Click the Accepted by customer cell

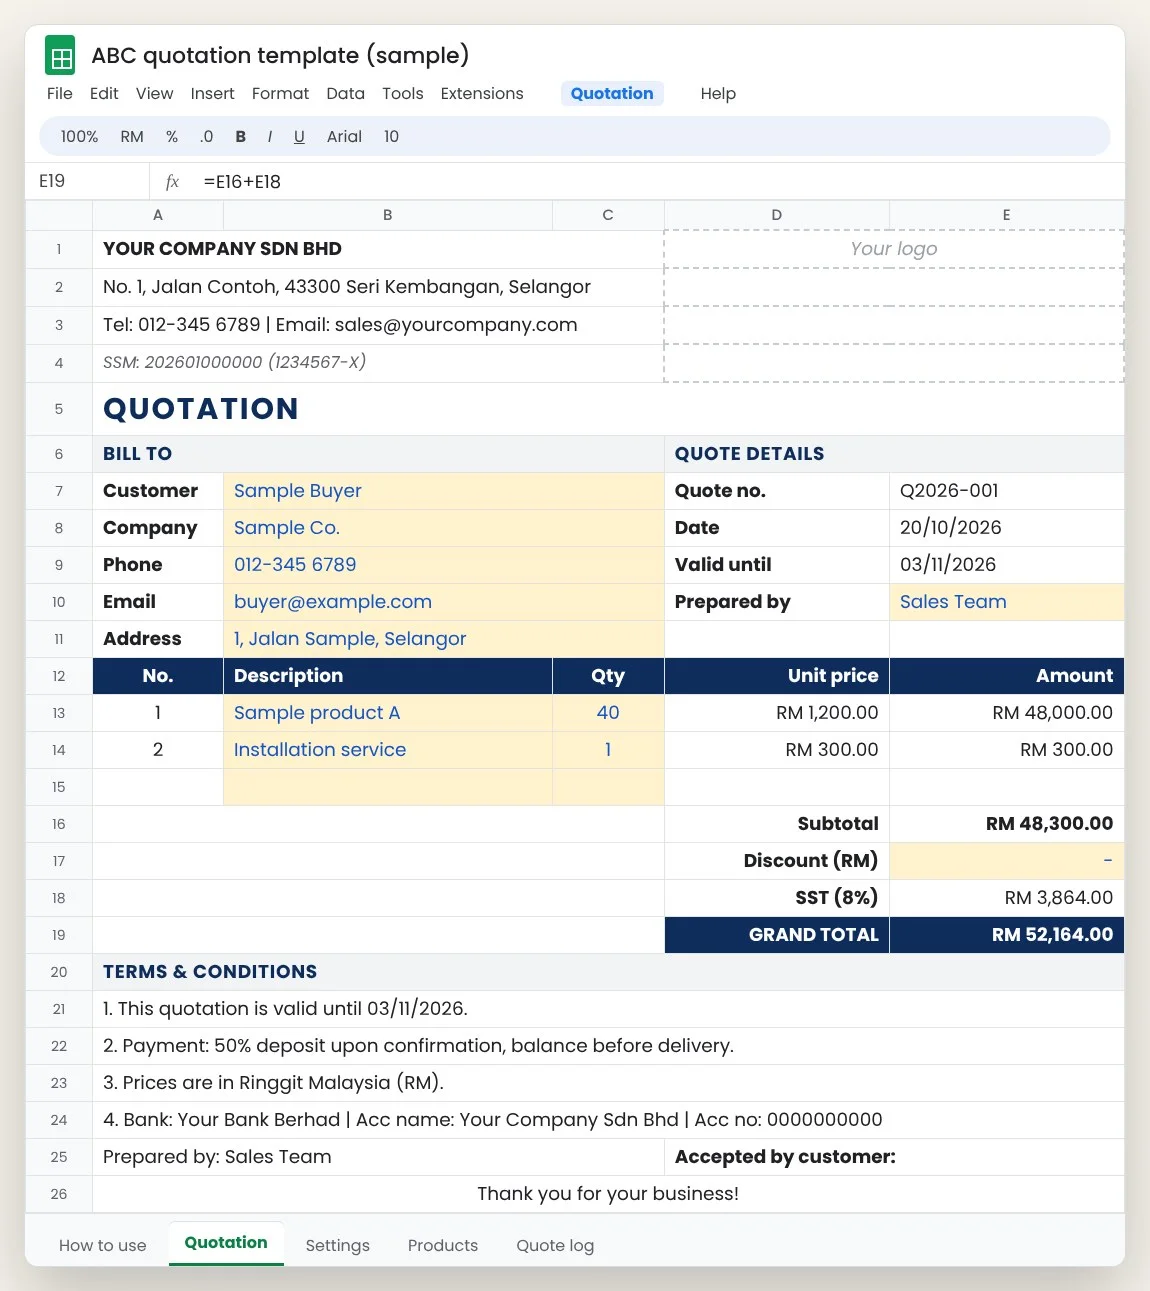(x=894, y=1157)
